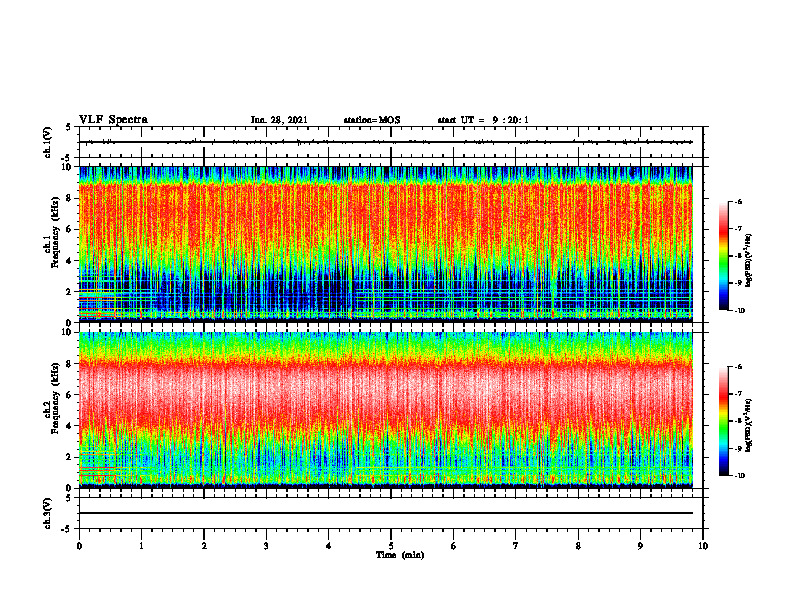Click the "ch.1(V)" axis label
This screenshot has width=792, height=612.
click(48, 142)
